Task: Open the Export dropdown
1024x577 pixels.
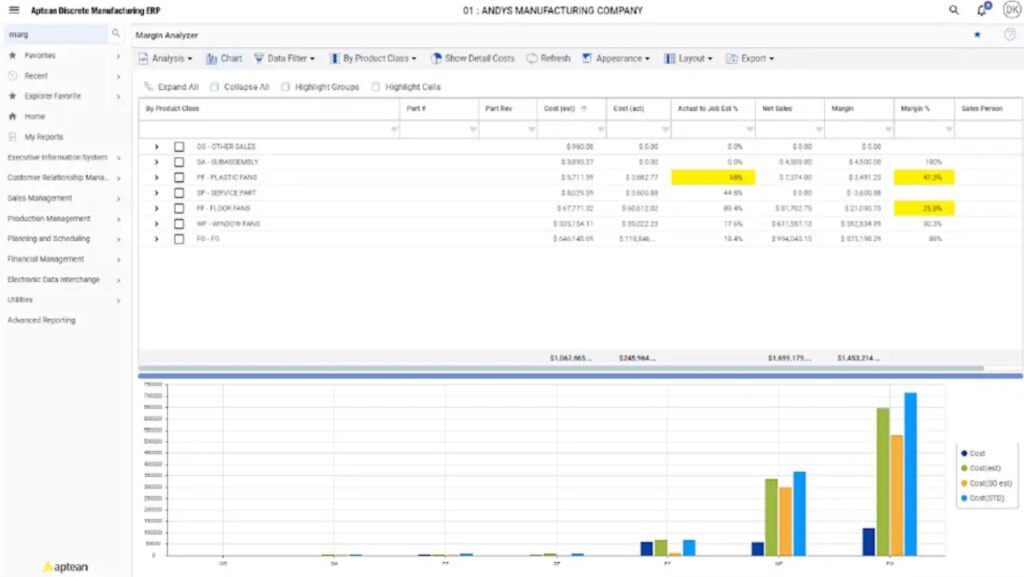Action: coord(750,59)
